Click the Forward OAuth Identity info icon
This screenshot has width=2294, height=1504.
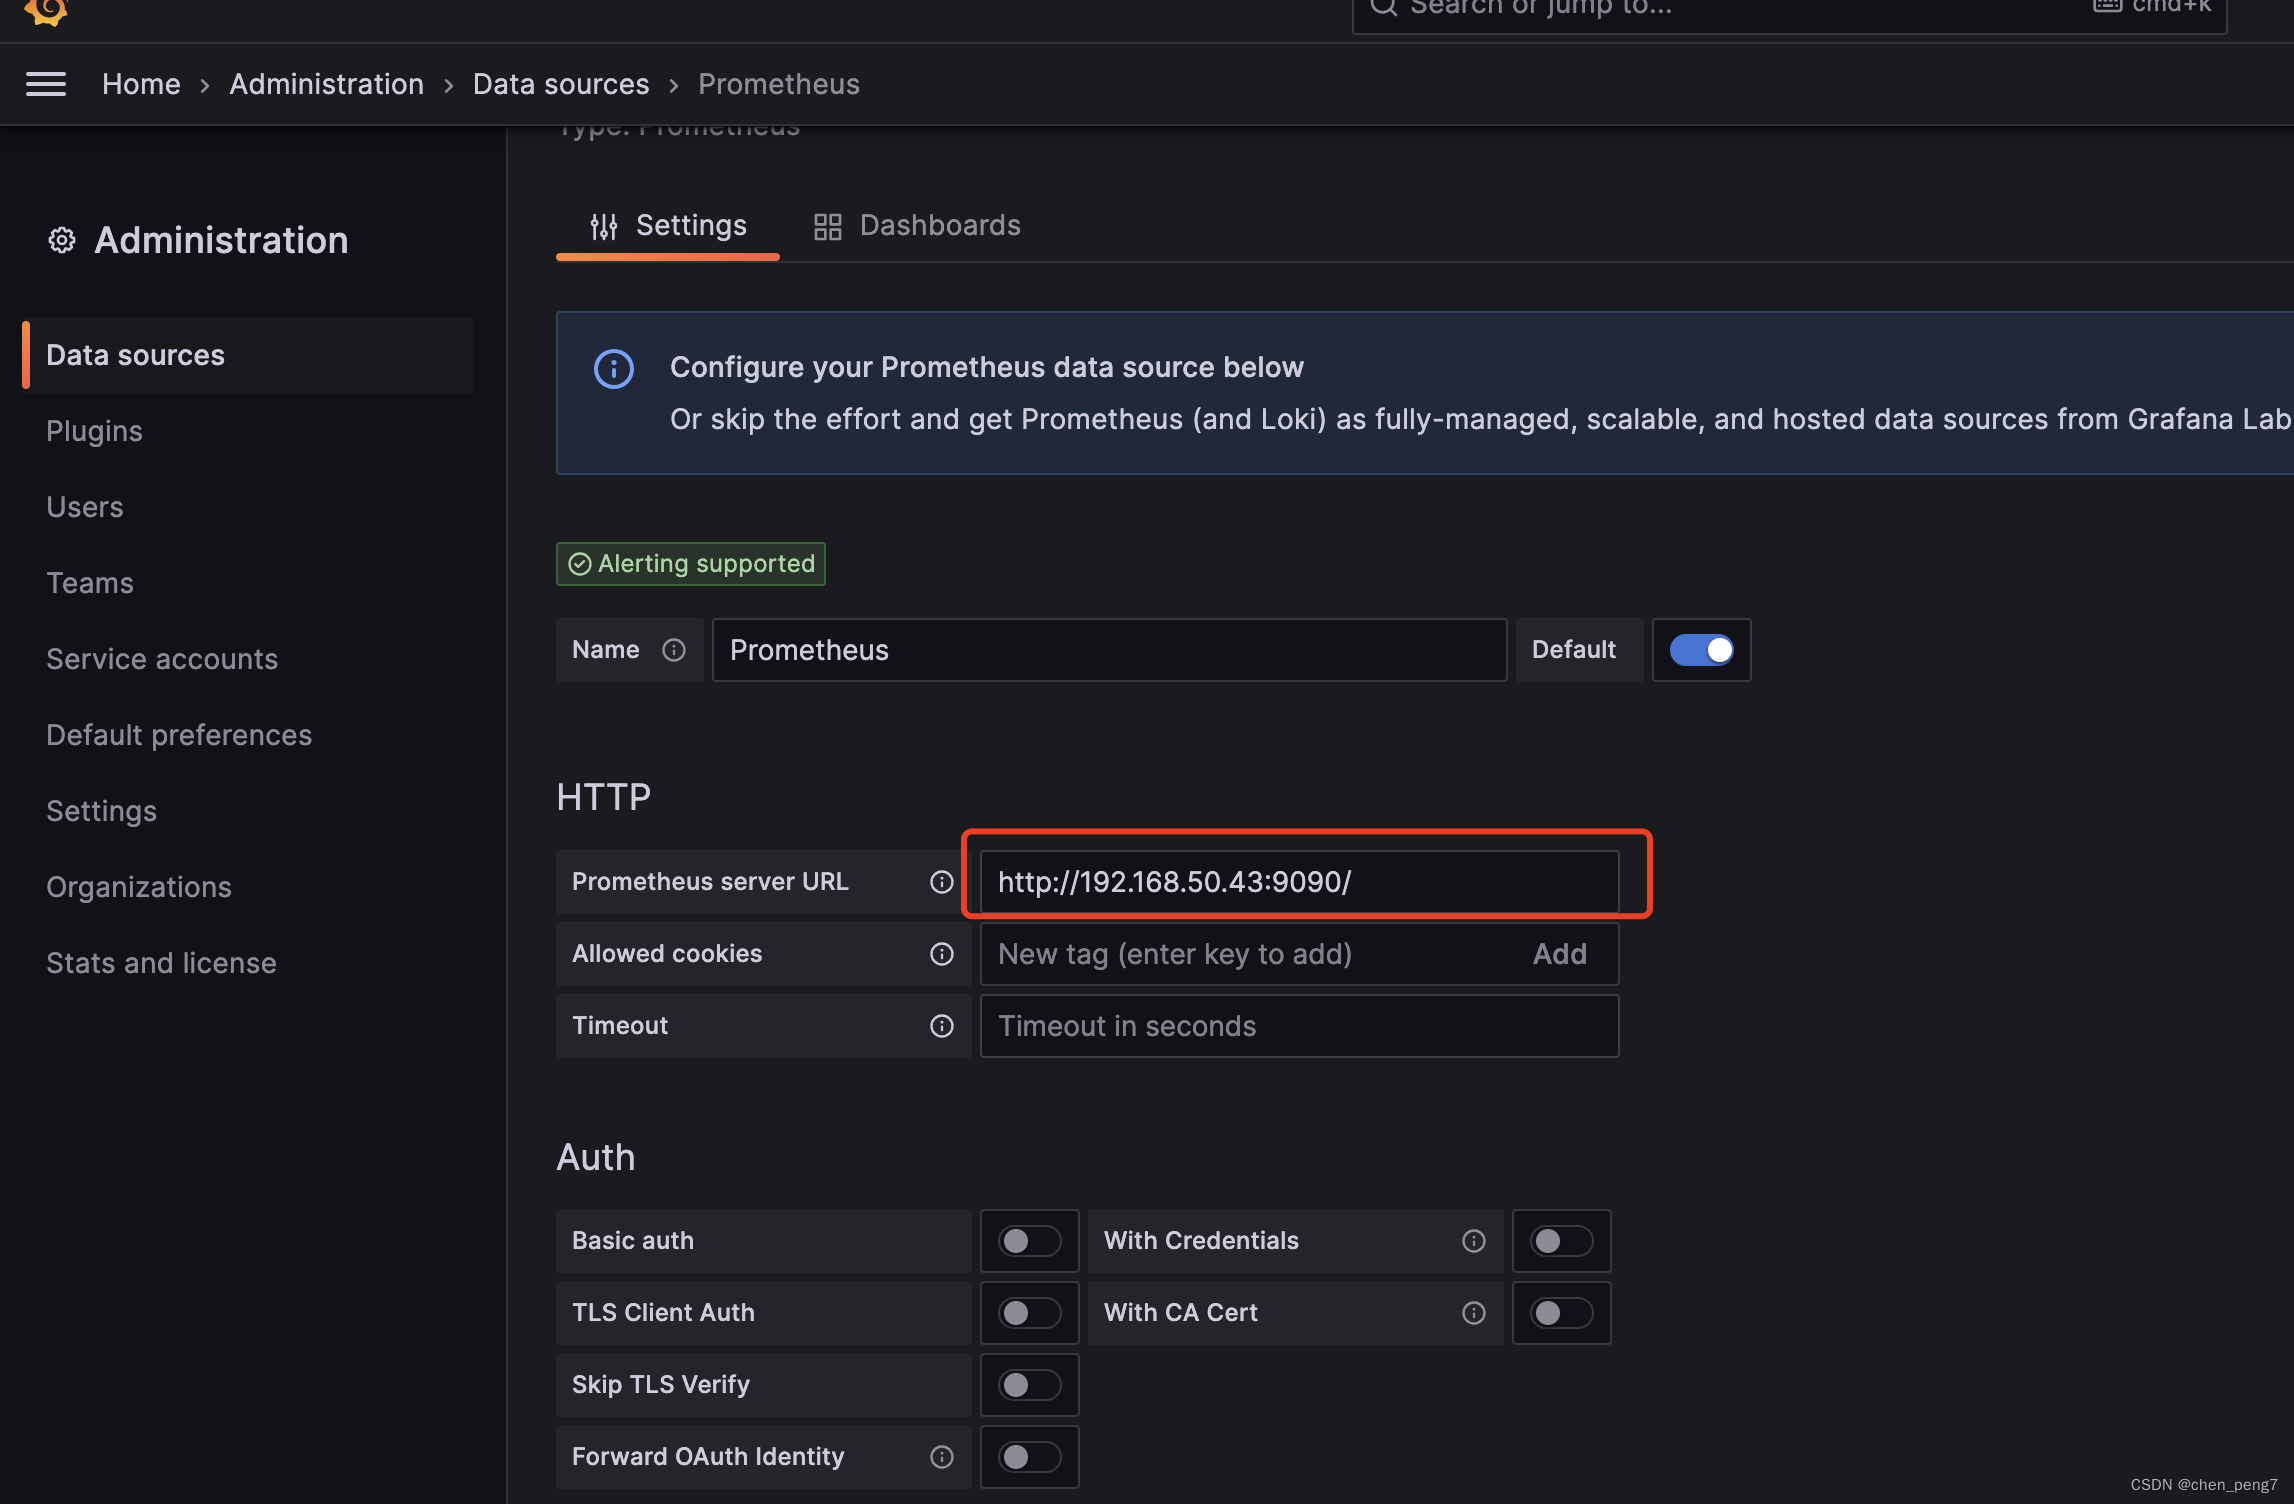[941, 1457]
